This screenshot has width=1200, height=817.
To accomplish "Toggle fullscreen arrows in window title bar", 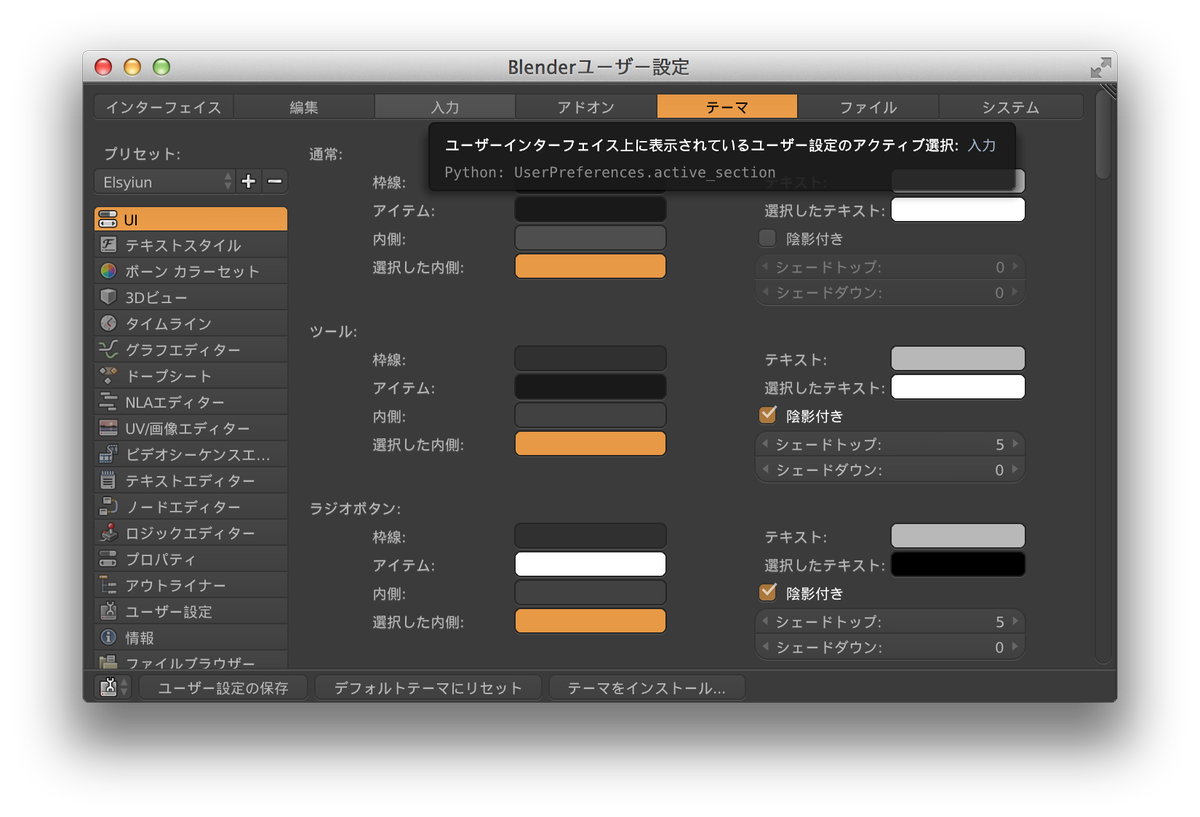I will click(x=1100, y=68).
